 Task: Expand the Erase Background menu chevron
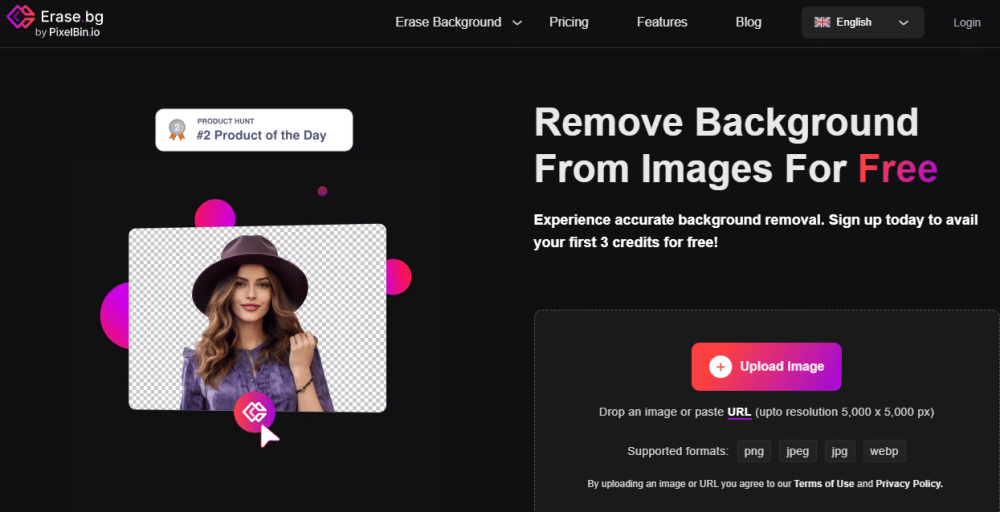[517, 22]
